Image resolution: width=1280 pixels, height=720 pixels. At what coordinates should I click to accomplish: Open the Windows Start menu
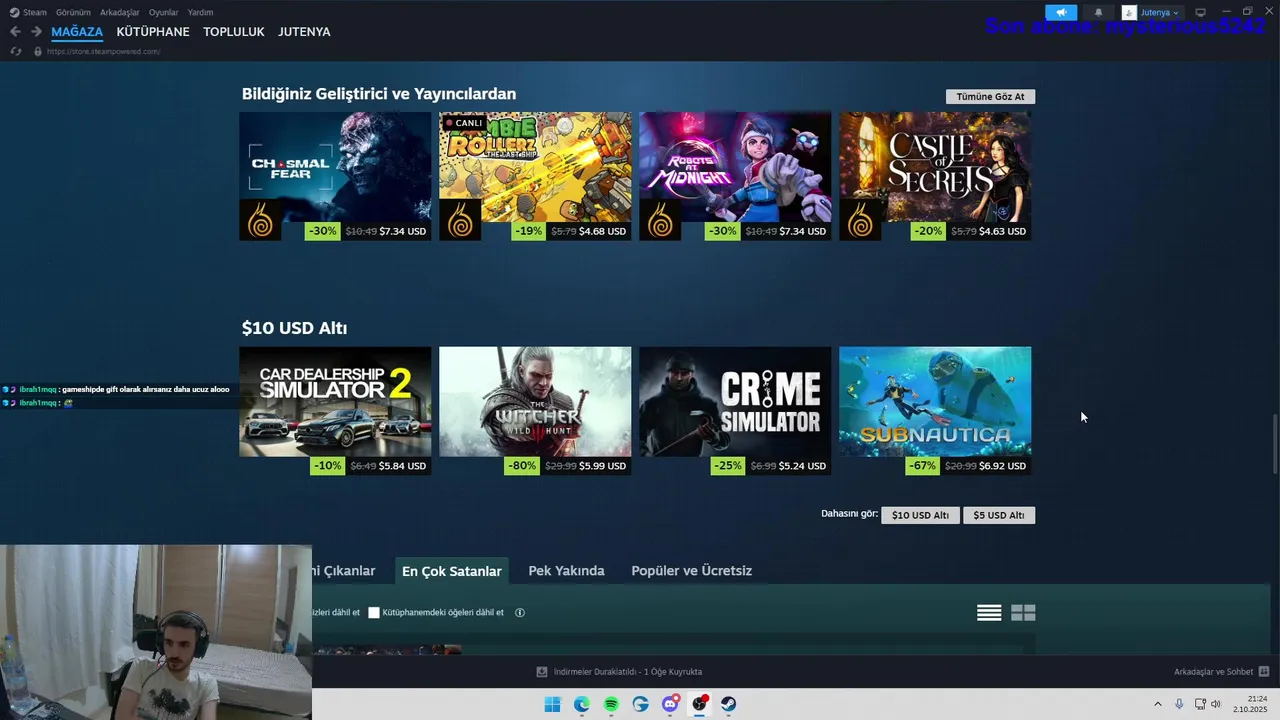coord(552,704)
